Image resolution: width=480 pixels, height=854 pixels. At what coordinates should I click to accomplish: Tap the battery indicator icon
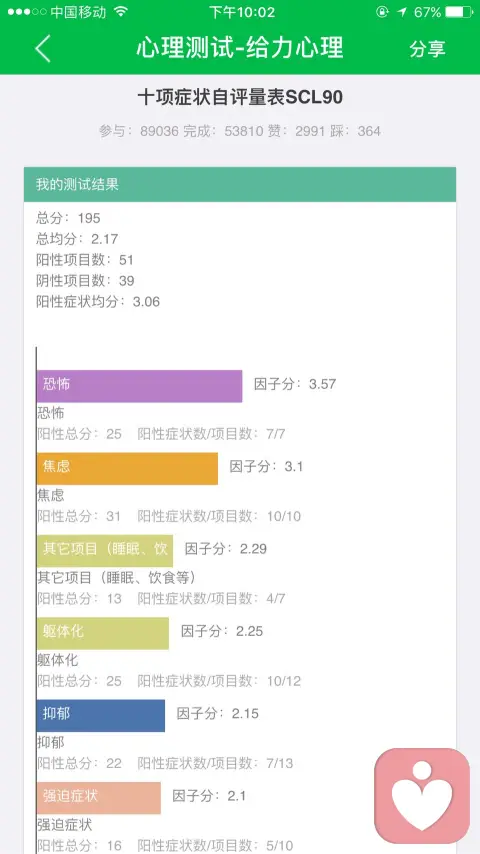click(x=459, y=12)
